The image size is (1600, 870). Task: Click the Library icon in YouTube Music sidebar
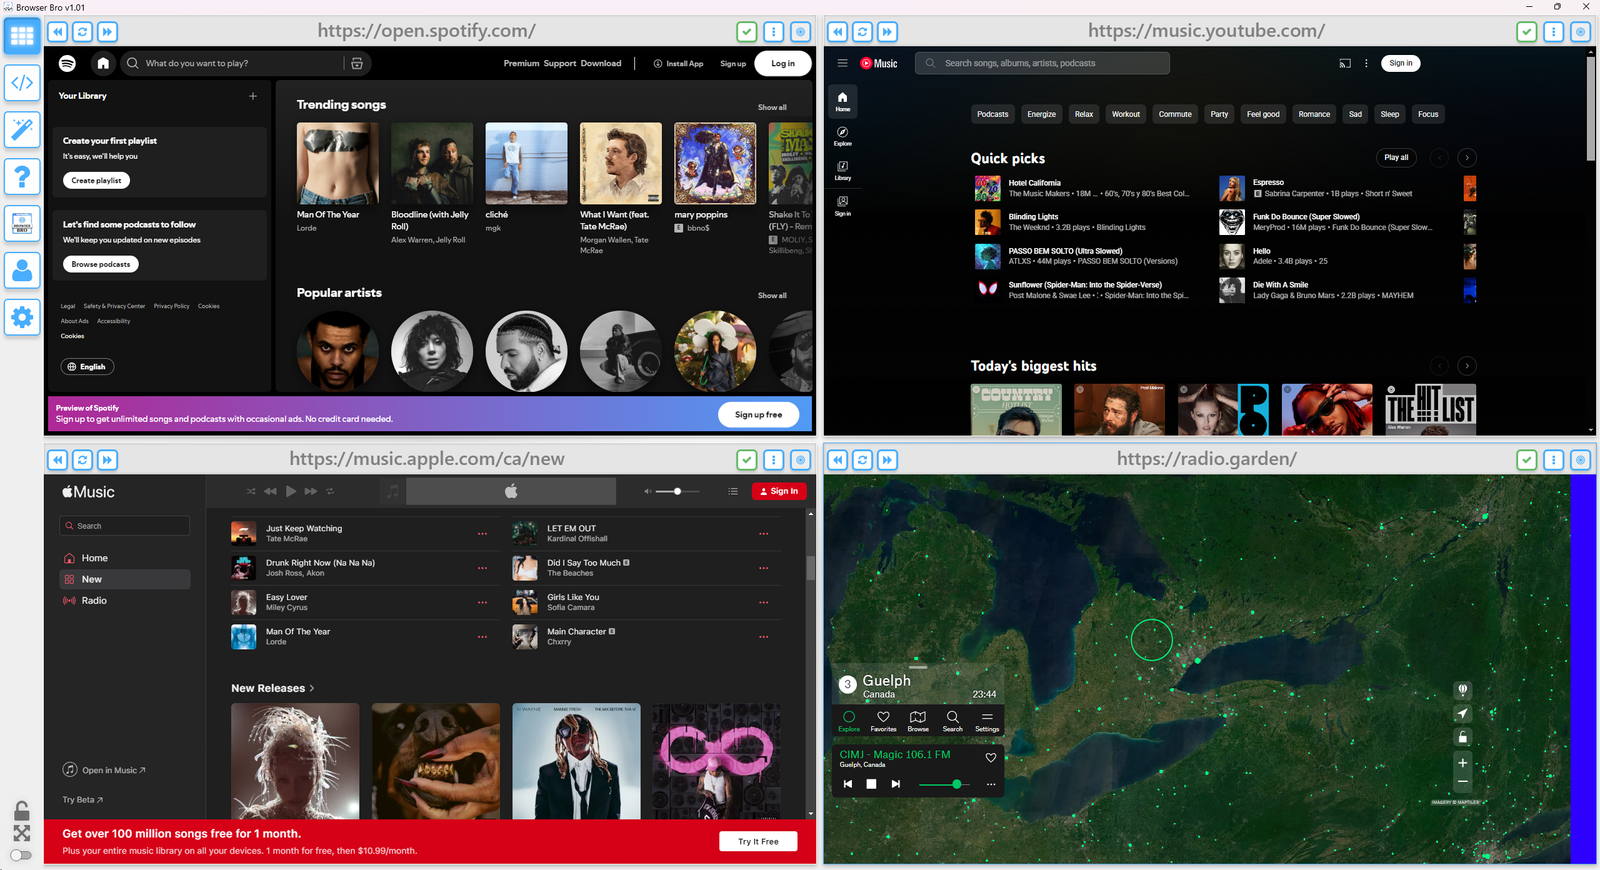pos(843,170)
